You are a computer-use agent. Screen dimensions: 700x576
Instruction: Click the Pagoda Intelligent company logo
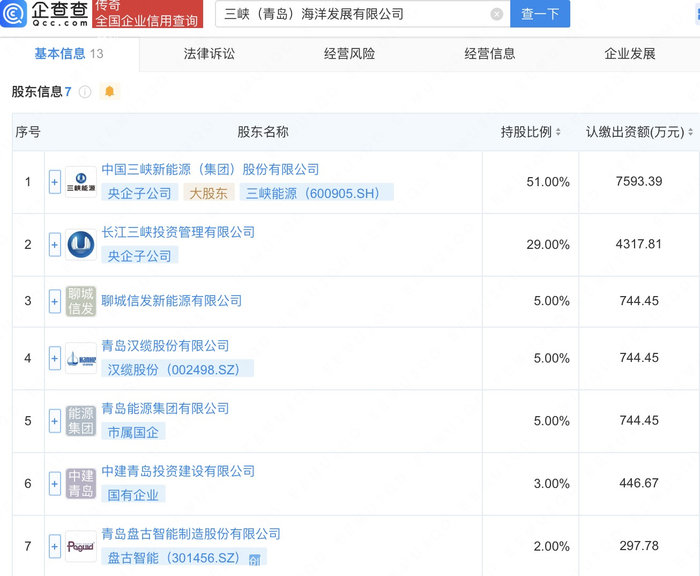coord(81,546)
